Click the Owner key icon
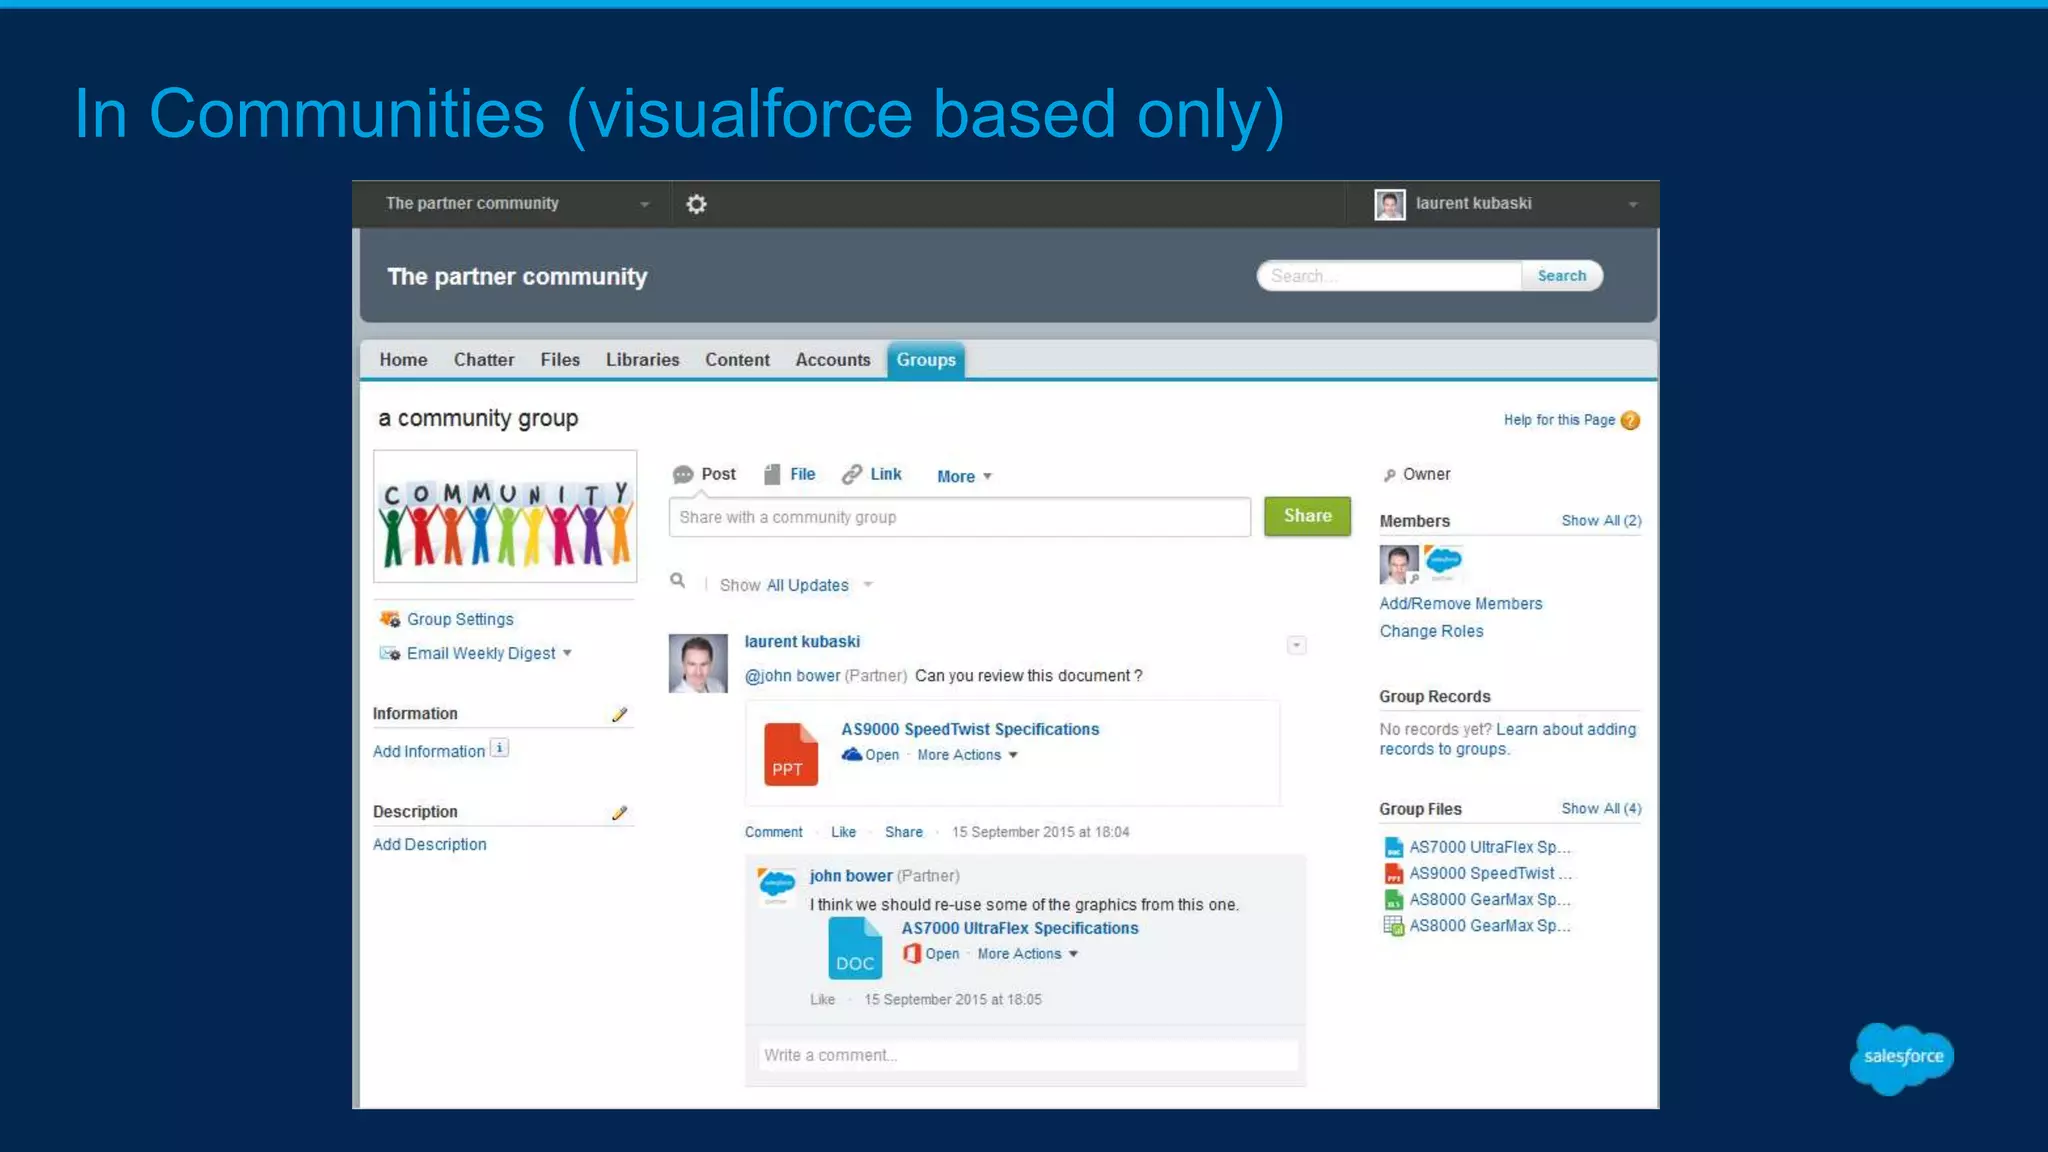 pyautogui.click(x=1389, y=475)
